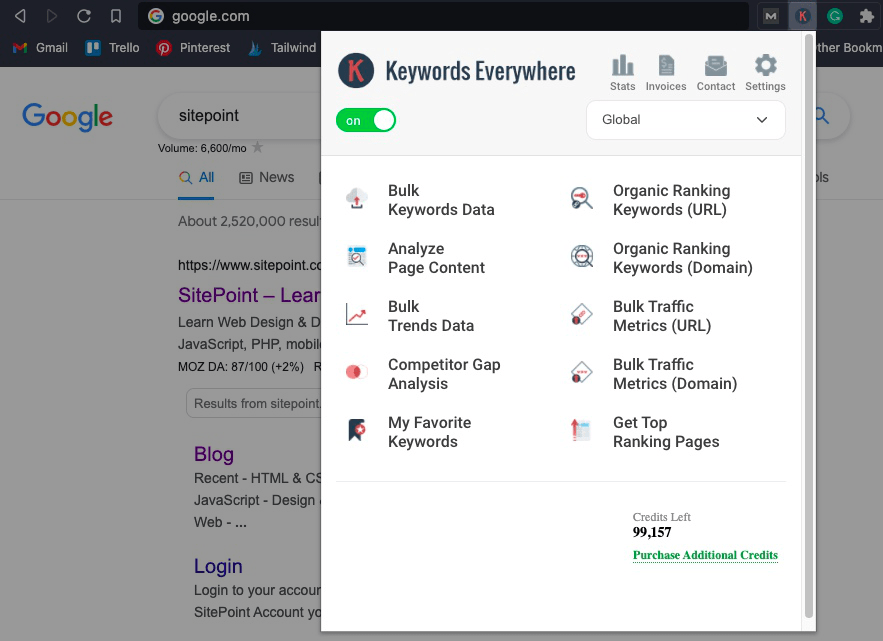Open the Tailwind bookmark
883x641 pixels.
(282, 48)
